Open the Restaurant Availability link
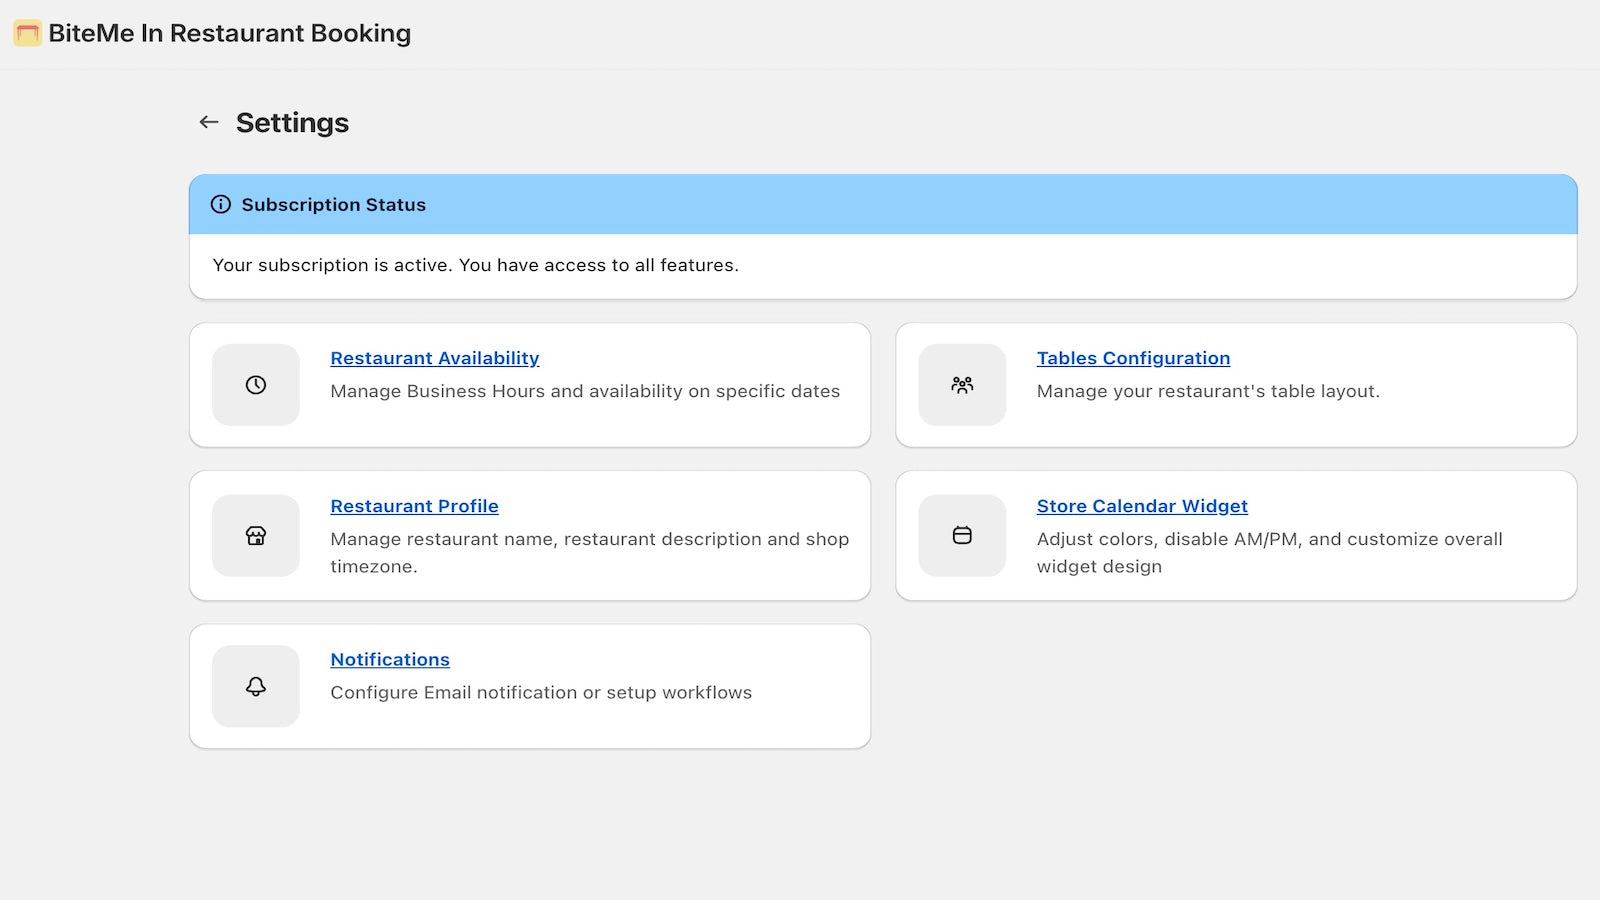Screen dimensions: 1600x900 435,358
